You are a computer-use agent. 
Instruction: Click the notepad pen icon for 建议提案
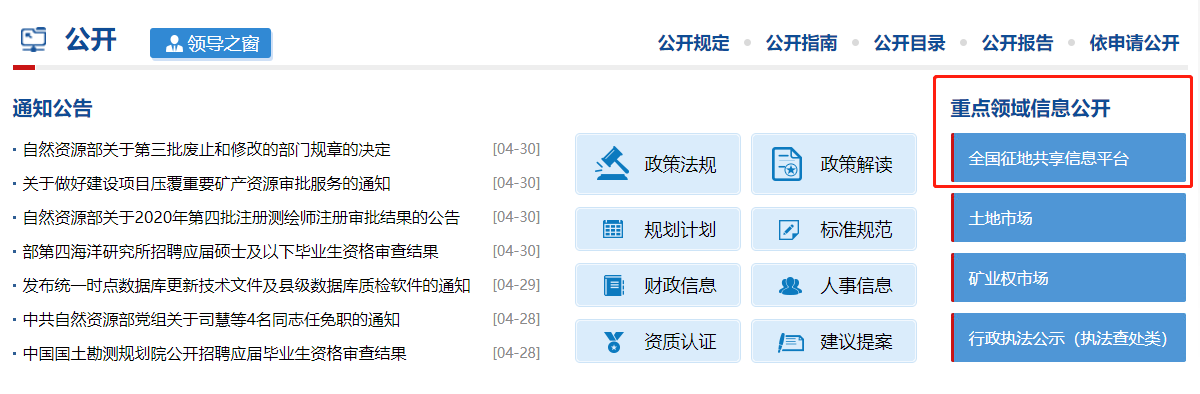791,342
